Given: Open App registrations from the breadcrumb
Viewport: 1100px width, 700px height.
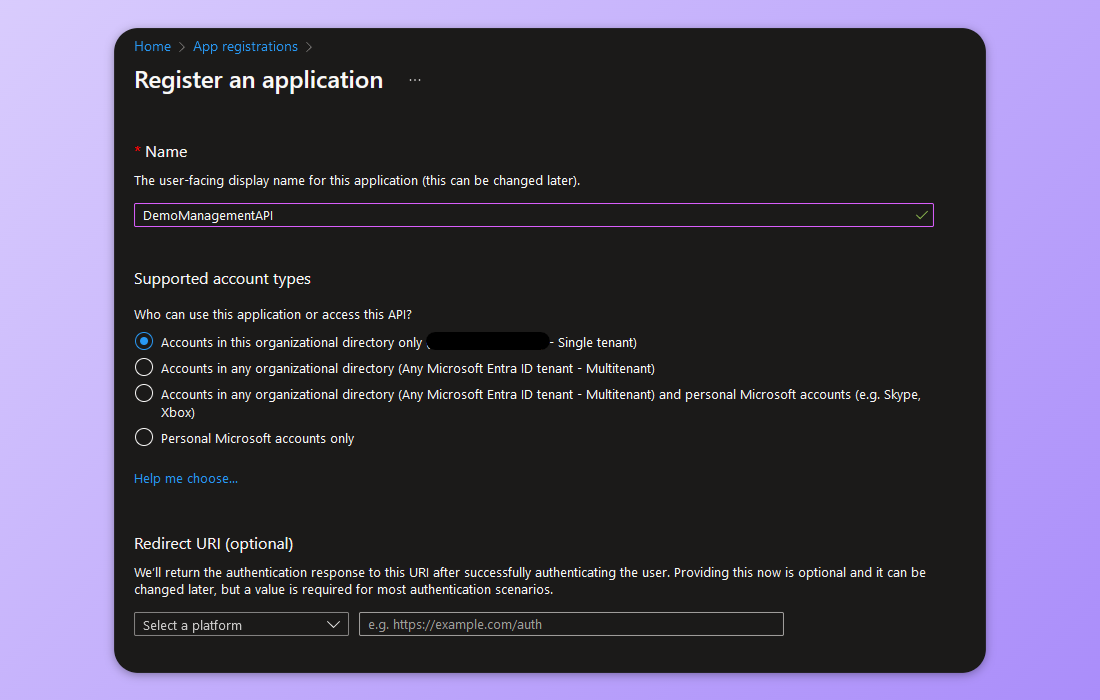Looking at the screenshot, I should (x=245, y=46).
